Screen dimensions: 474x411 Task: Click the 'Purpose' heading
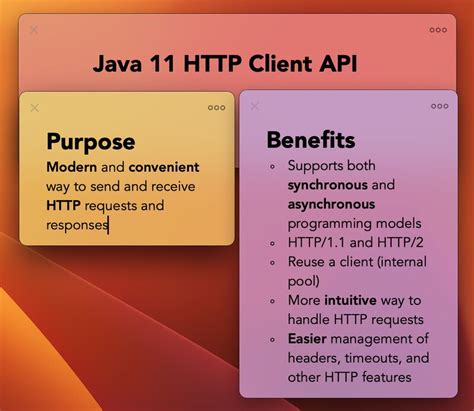(x=91, y=142)
